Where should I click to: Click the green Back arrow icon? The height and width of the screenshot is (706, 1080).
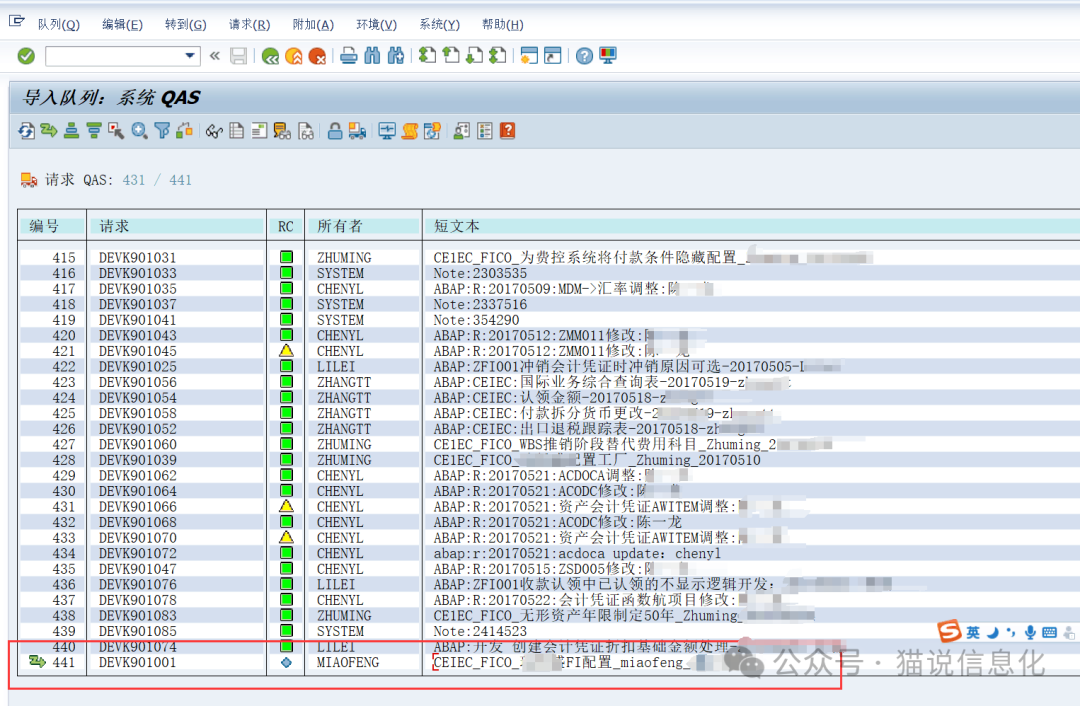pos(270,56)
